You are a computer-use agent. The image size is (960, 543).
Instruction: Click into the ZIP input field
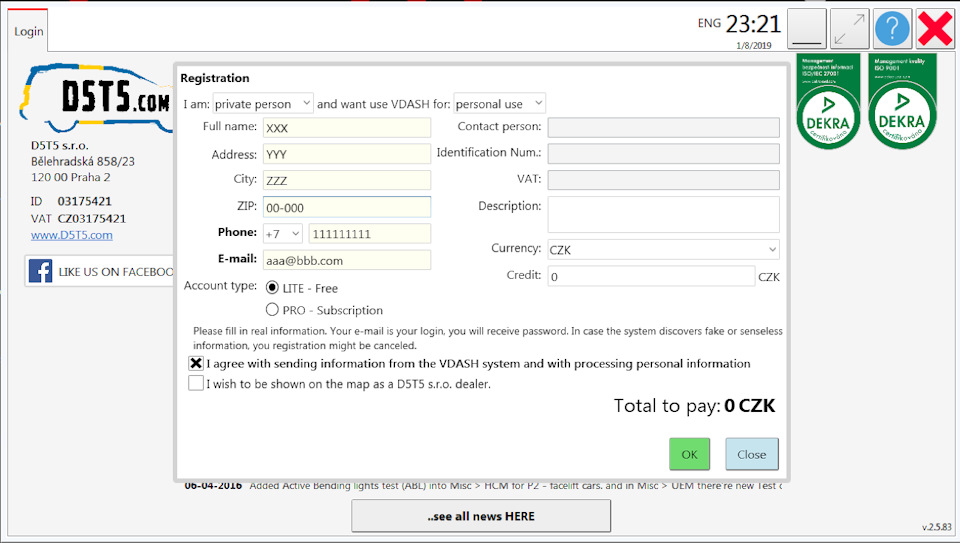347,207
